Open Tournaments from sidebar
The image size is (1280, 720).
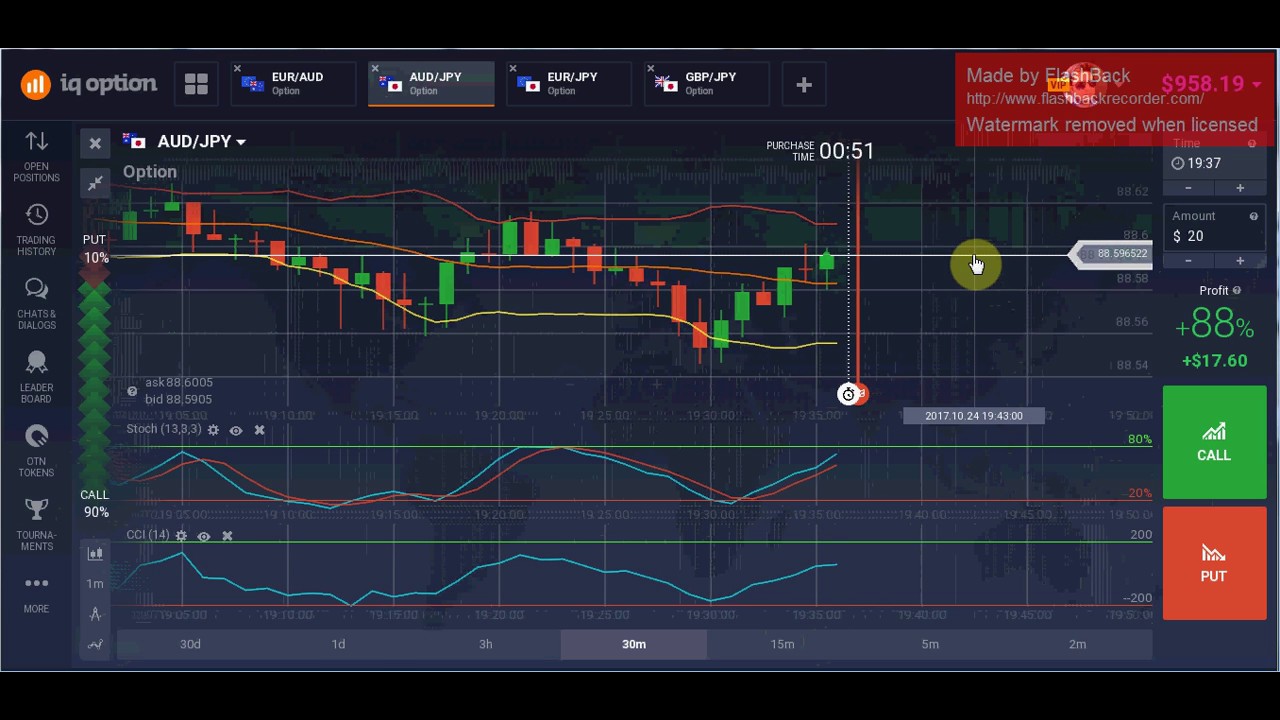click(36, 525)
